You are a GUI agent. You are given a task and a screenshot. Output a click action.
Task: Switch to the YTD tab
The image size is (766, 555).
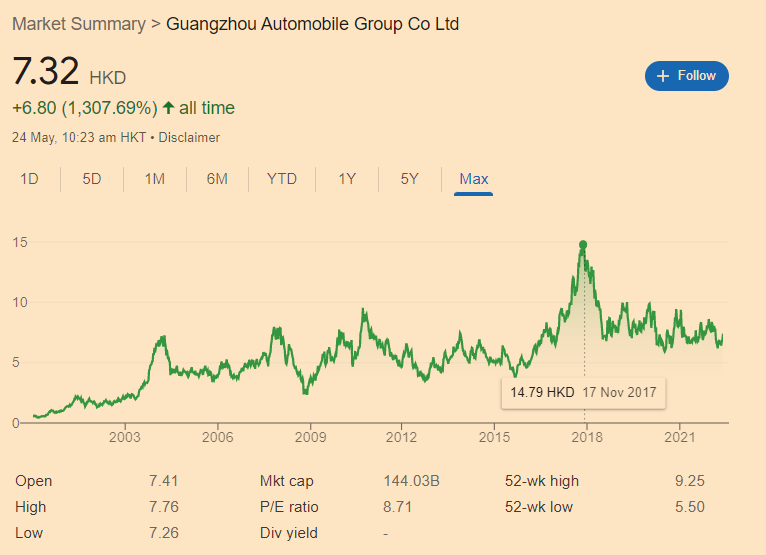[x=282, y=179]
